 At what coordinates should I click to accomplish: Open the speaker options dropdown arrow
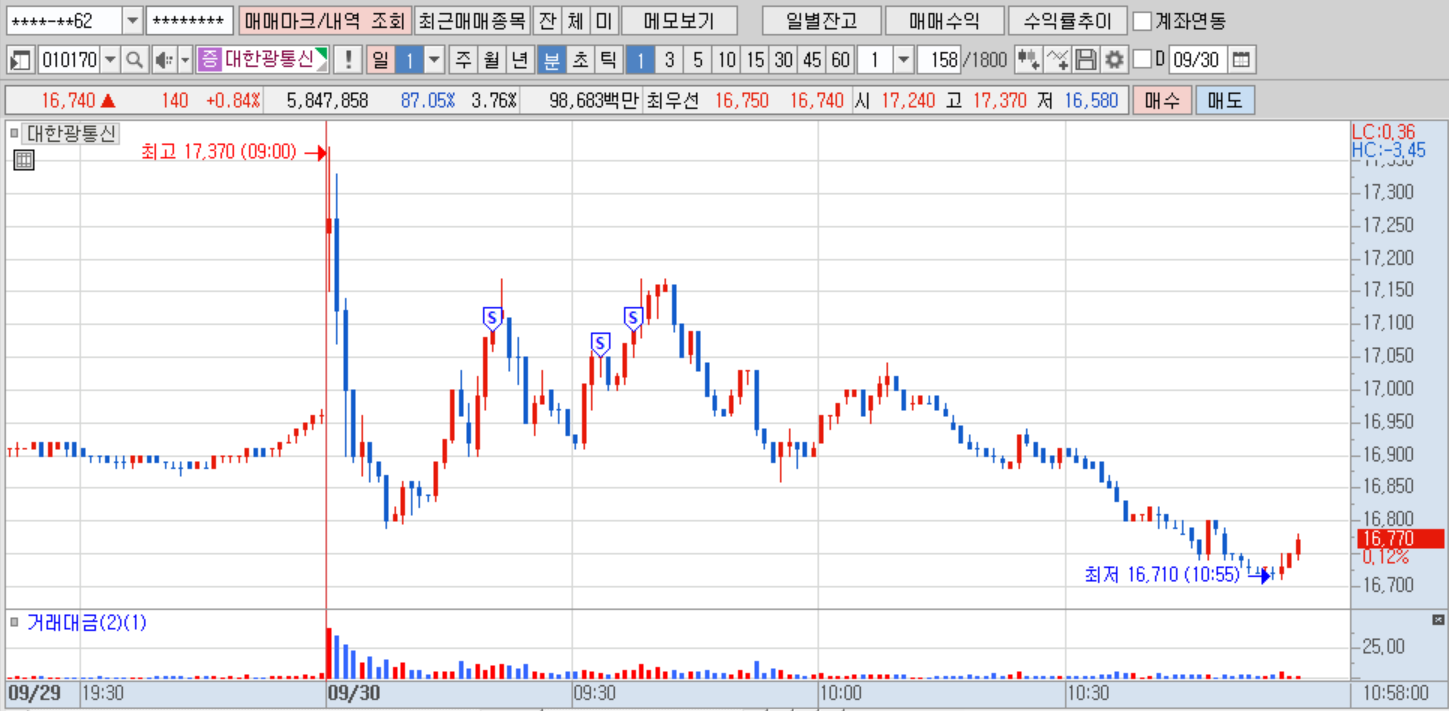tap(185, 60)
